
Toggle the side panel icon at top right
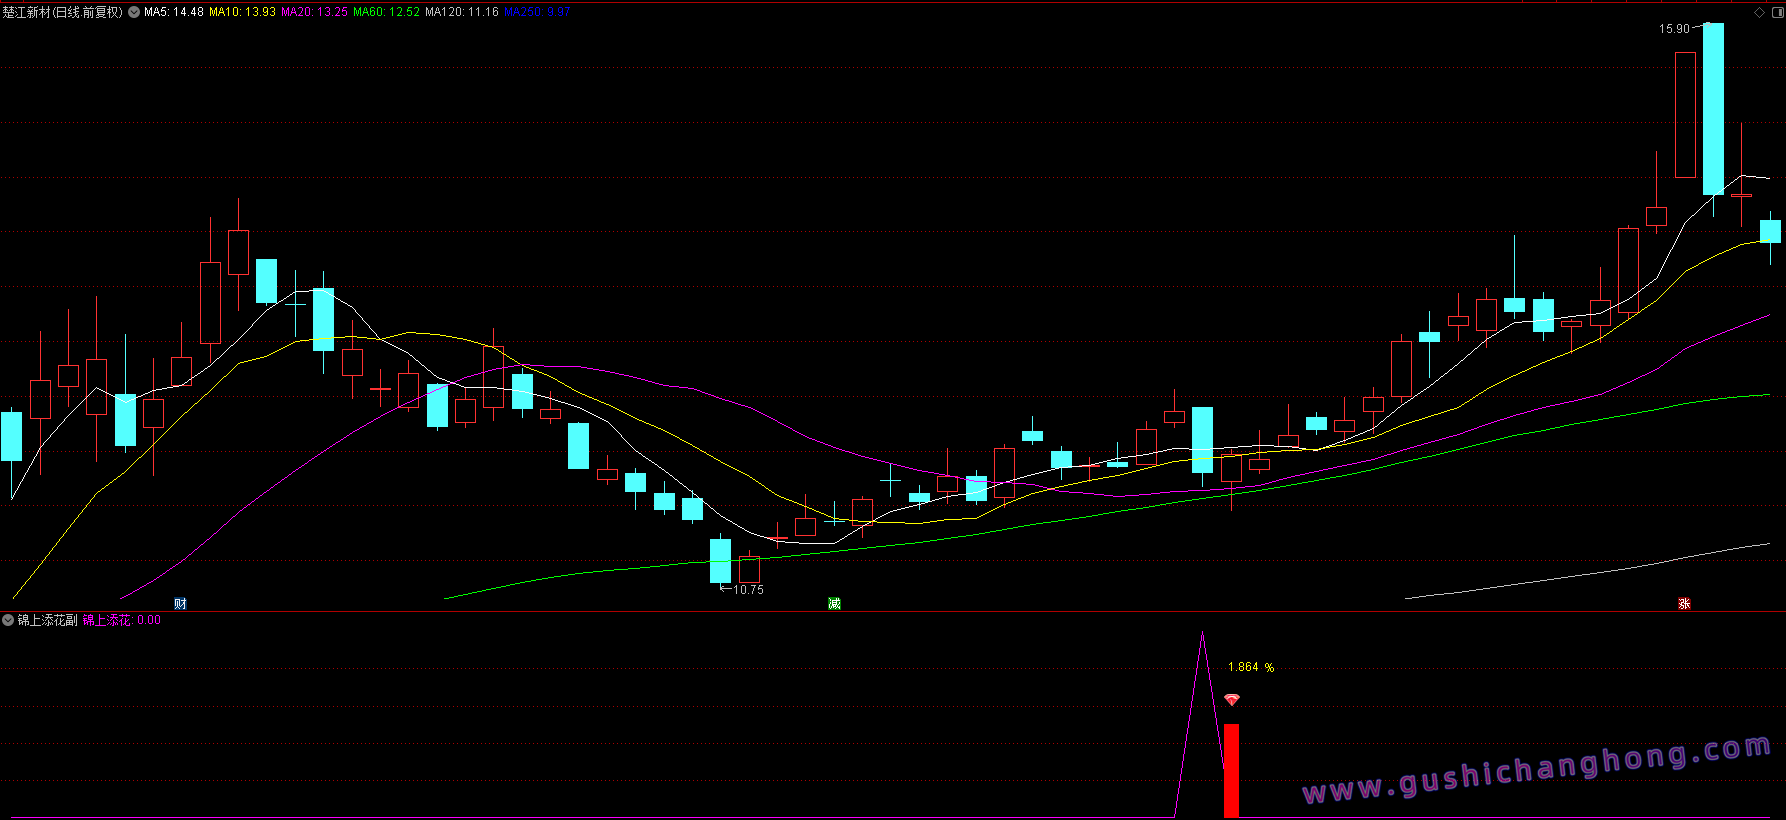tap(1777, 13)
